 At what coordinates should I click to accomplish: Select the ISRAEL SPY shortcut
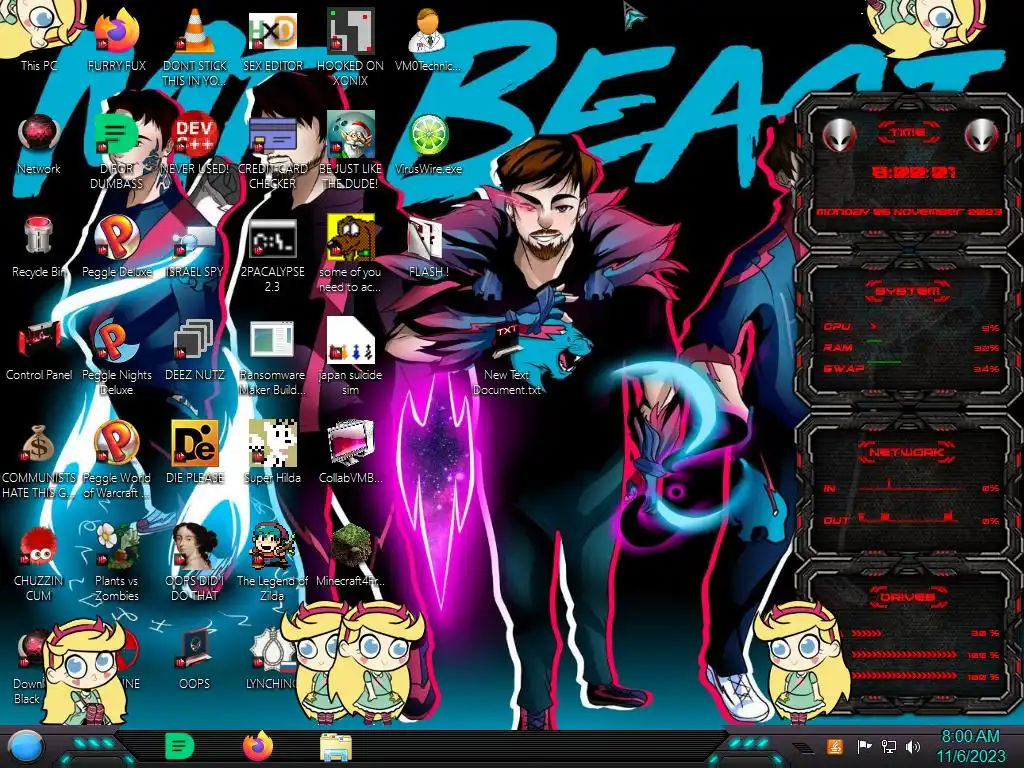tap(195, 242)
